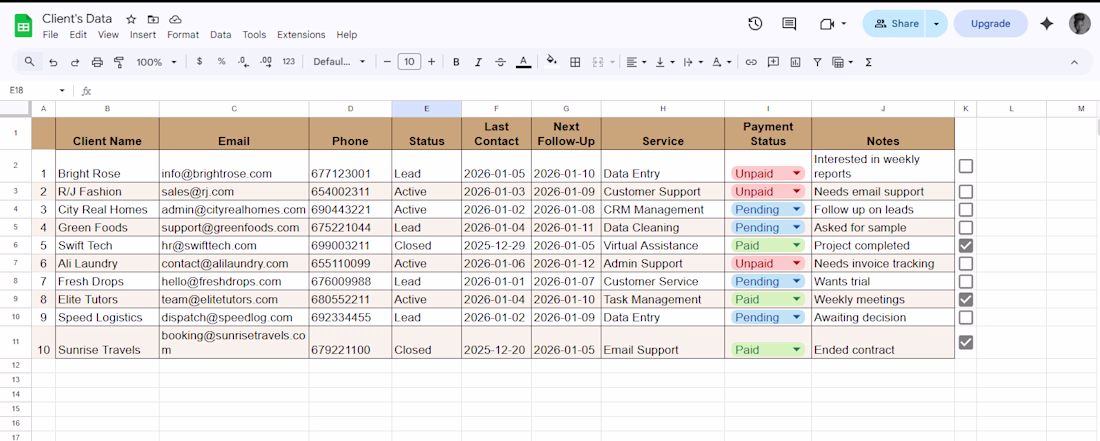Tick the checkbox in Fresh Drops row

[966, 281]
